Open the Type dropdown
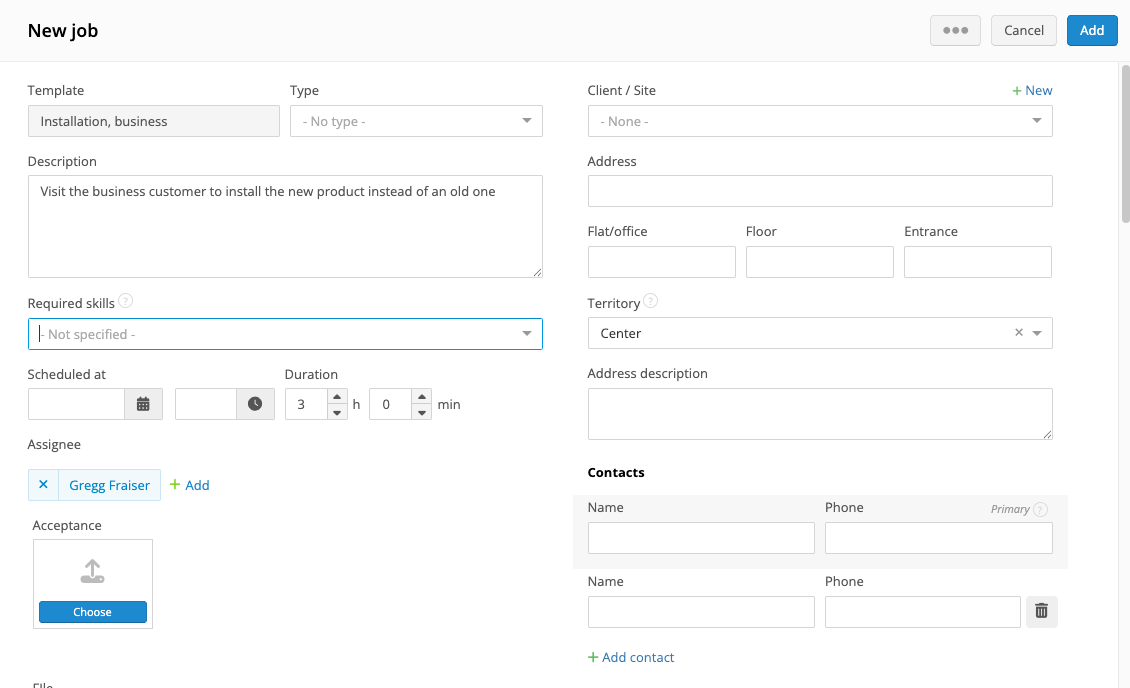This screenshot has height=688, width=1130. click(416, 121)
